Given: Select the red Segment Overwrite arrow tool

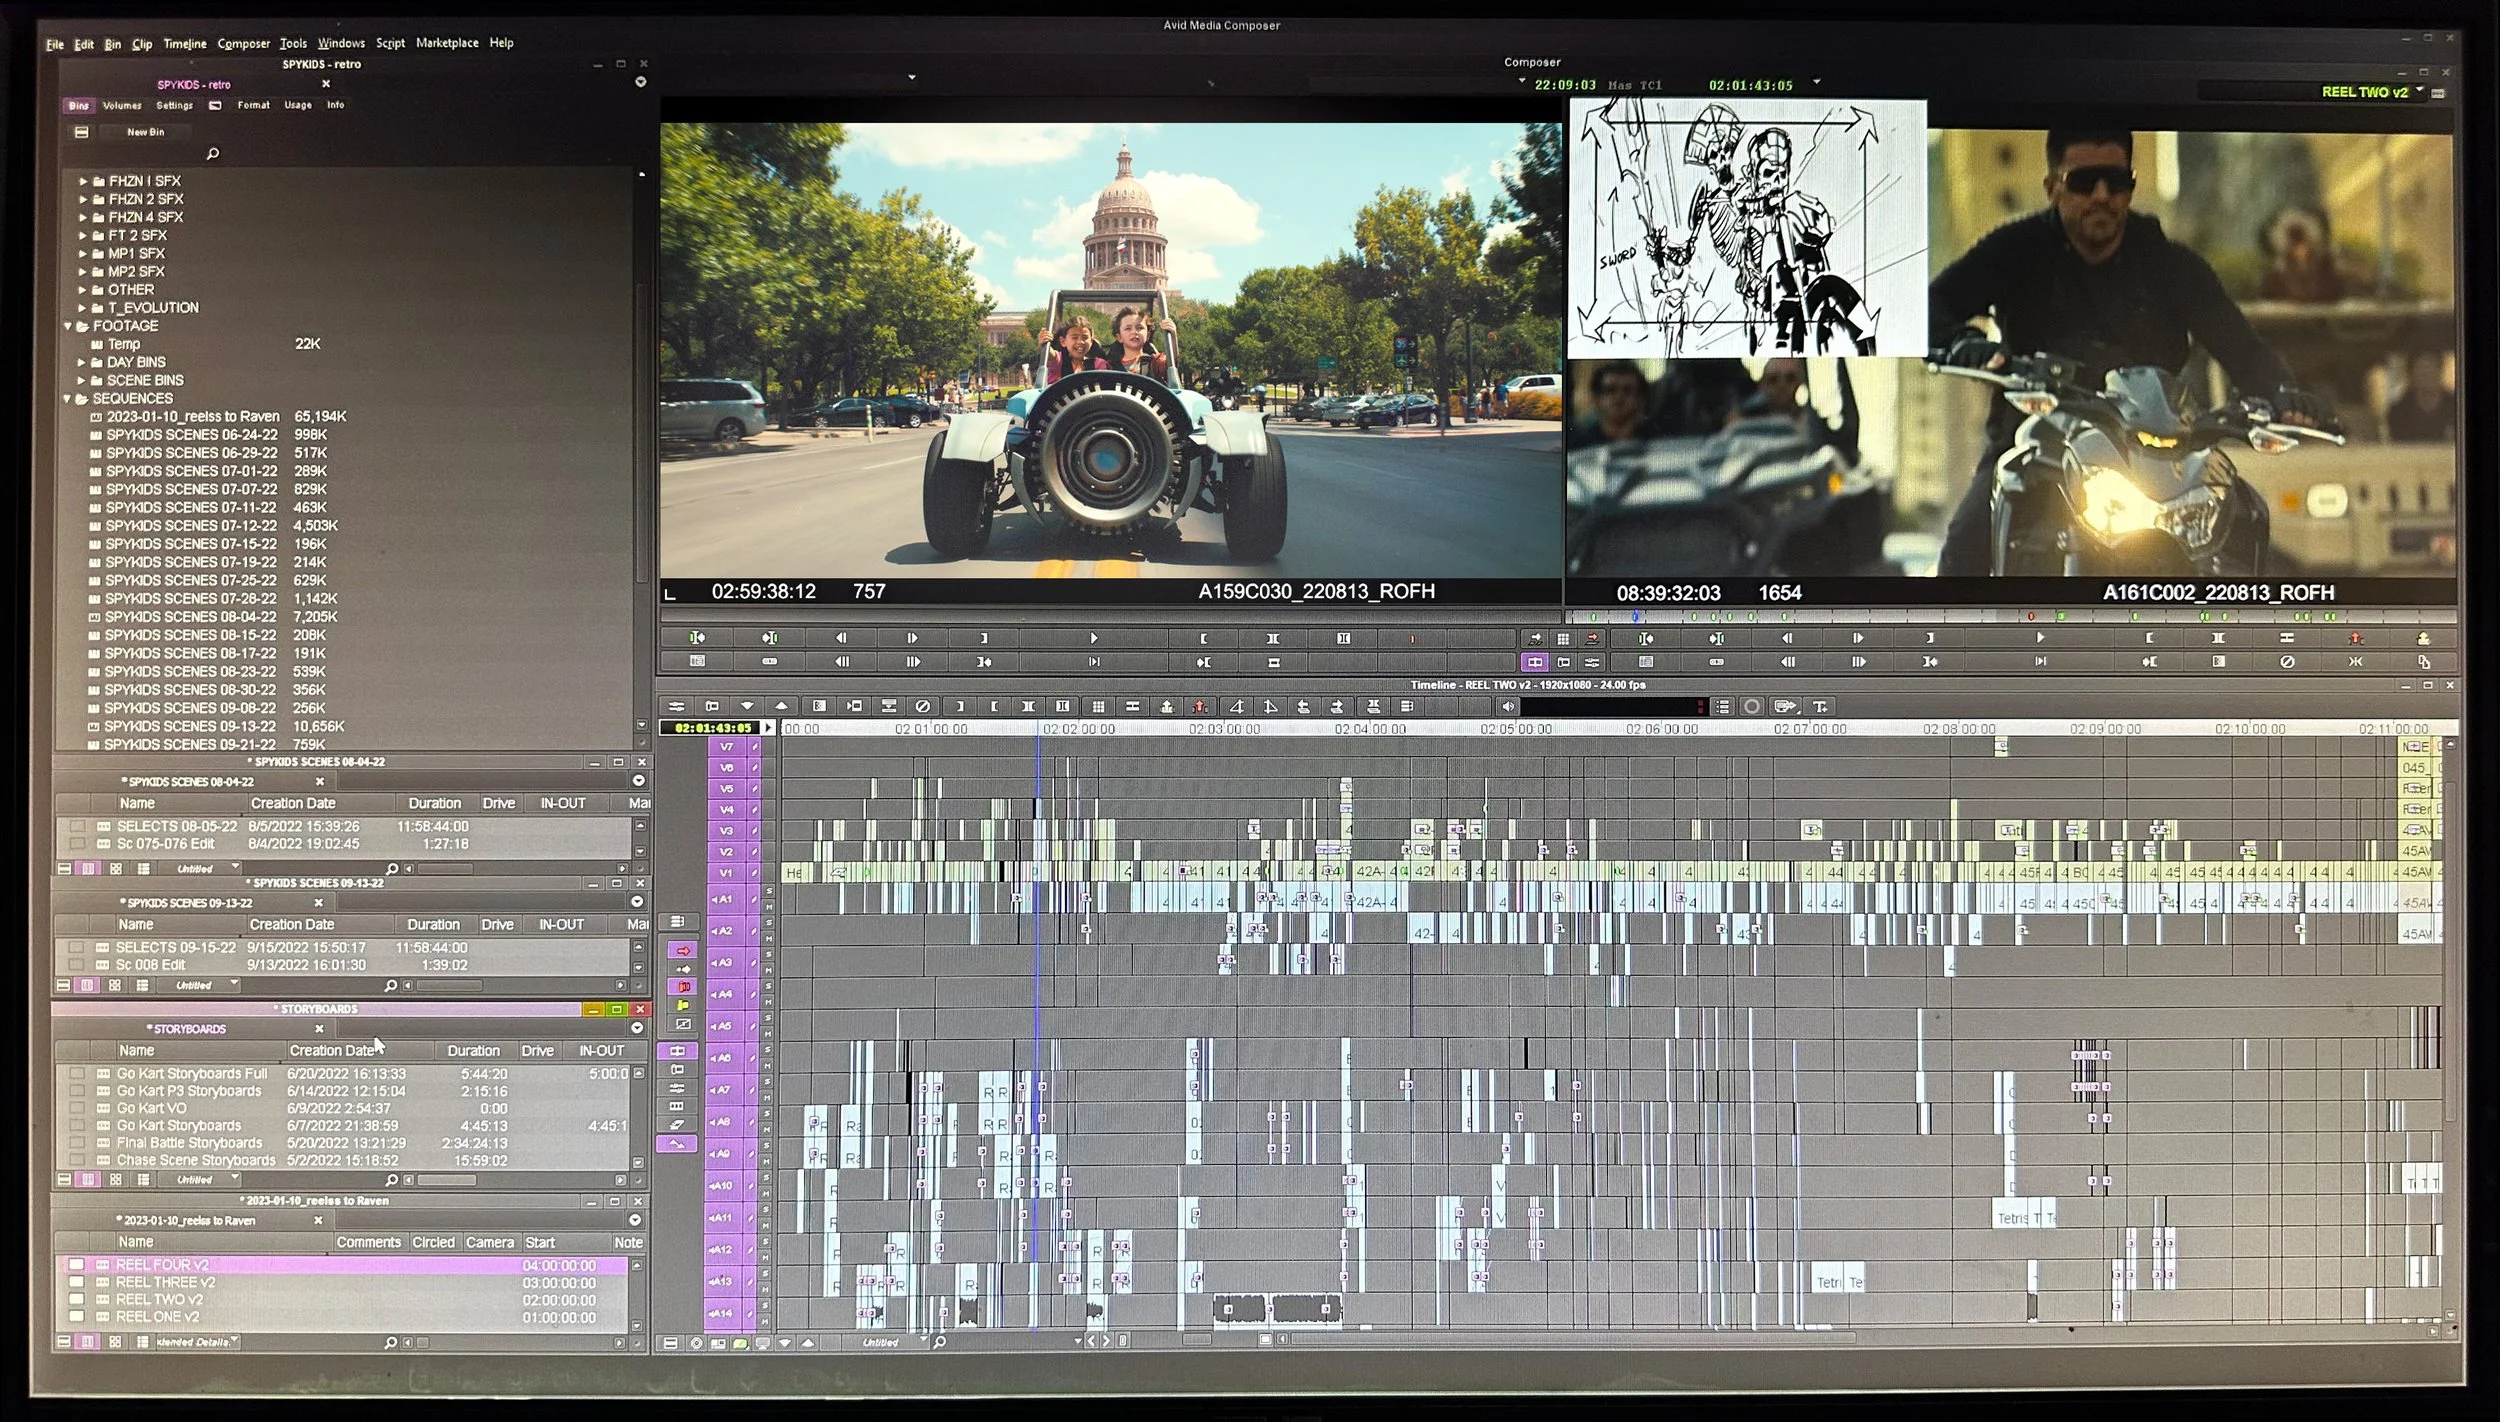Looking at the screenshot, I should [684, 950].
